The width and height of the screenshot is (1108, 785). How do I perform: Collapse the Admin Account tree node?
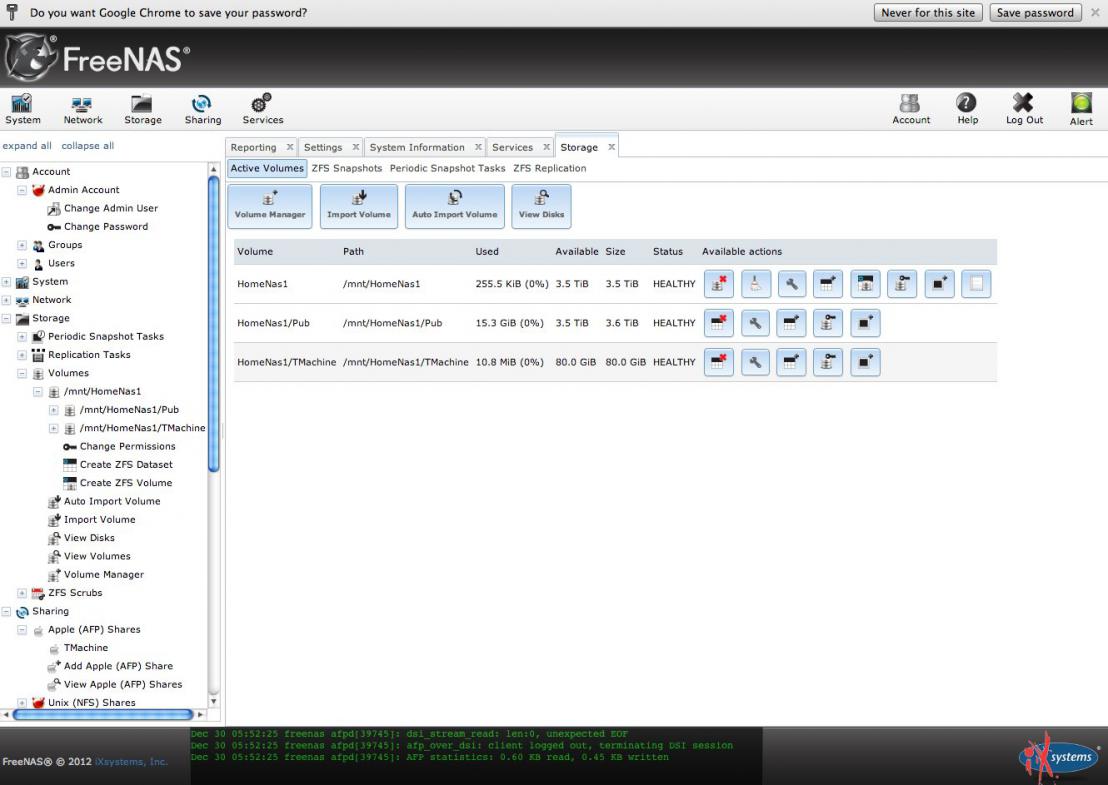[22, 190]
